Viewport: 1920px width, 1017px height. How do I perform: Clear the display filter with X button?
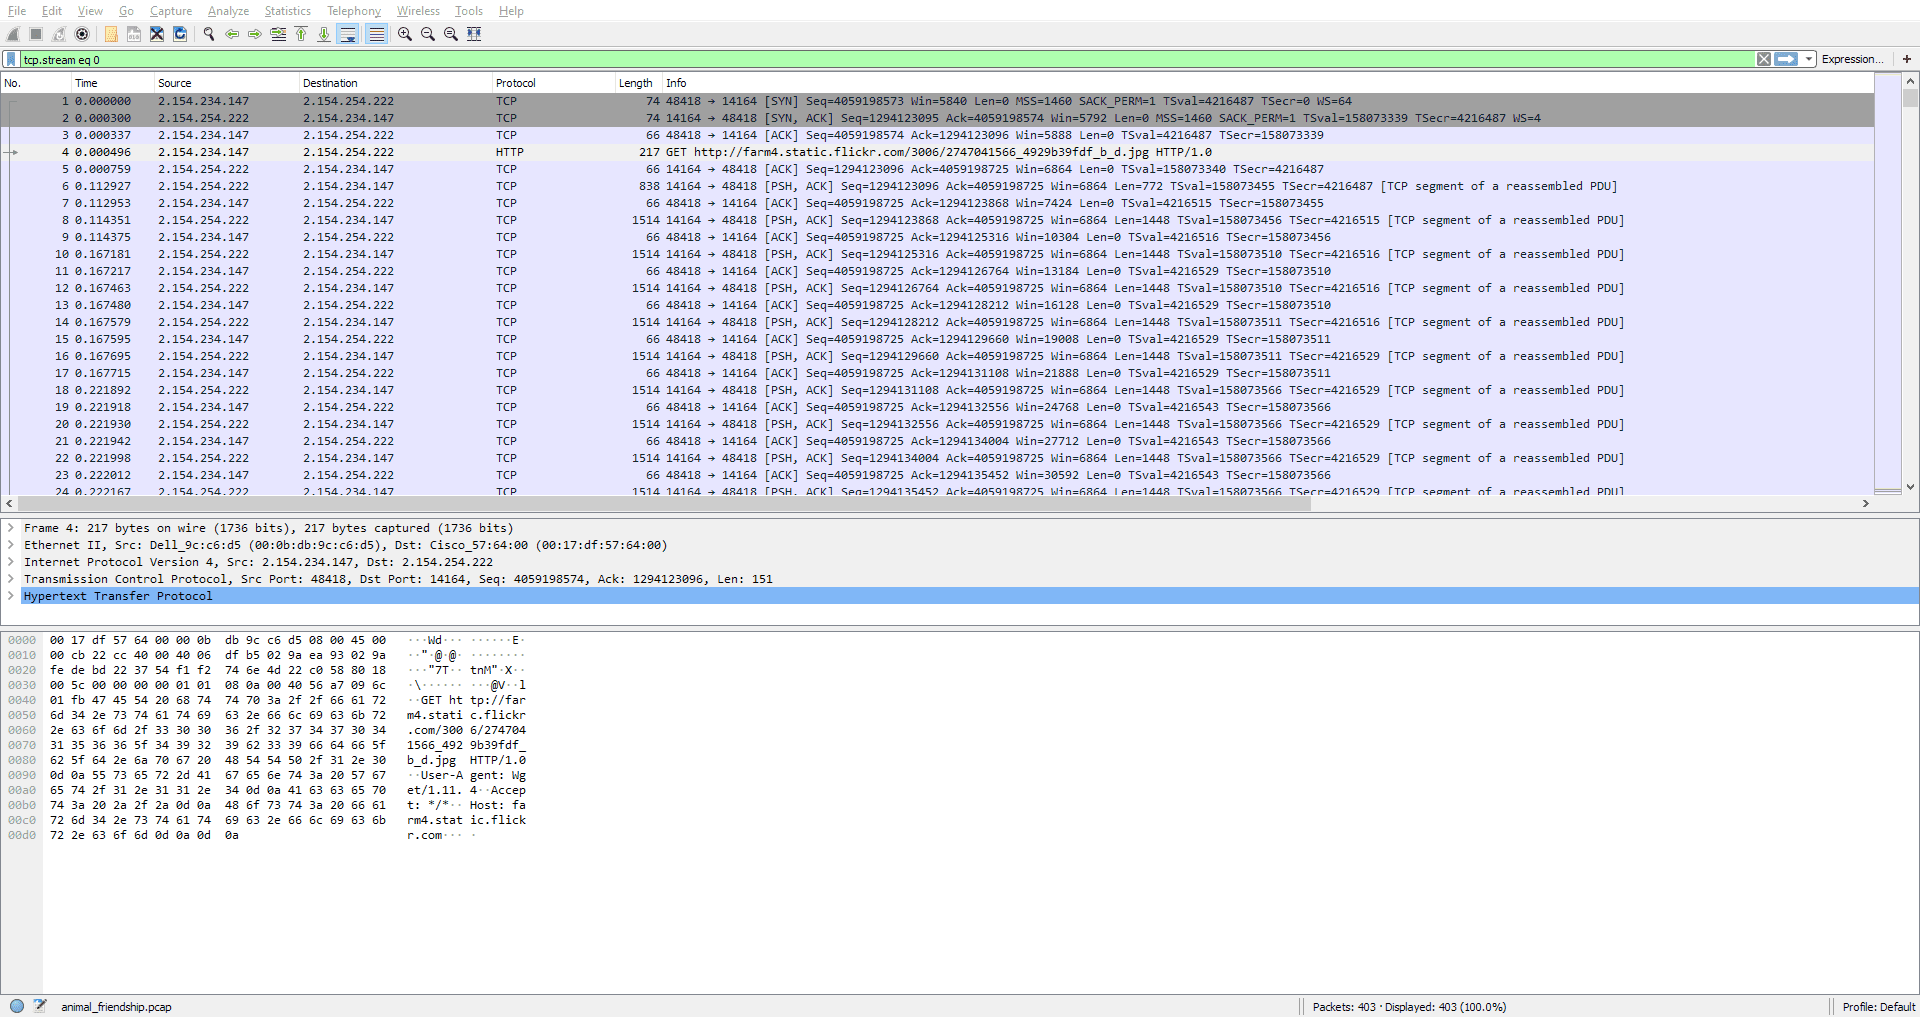click(1764, 60)
